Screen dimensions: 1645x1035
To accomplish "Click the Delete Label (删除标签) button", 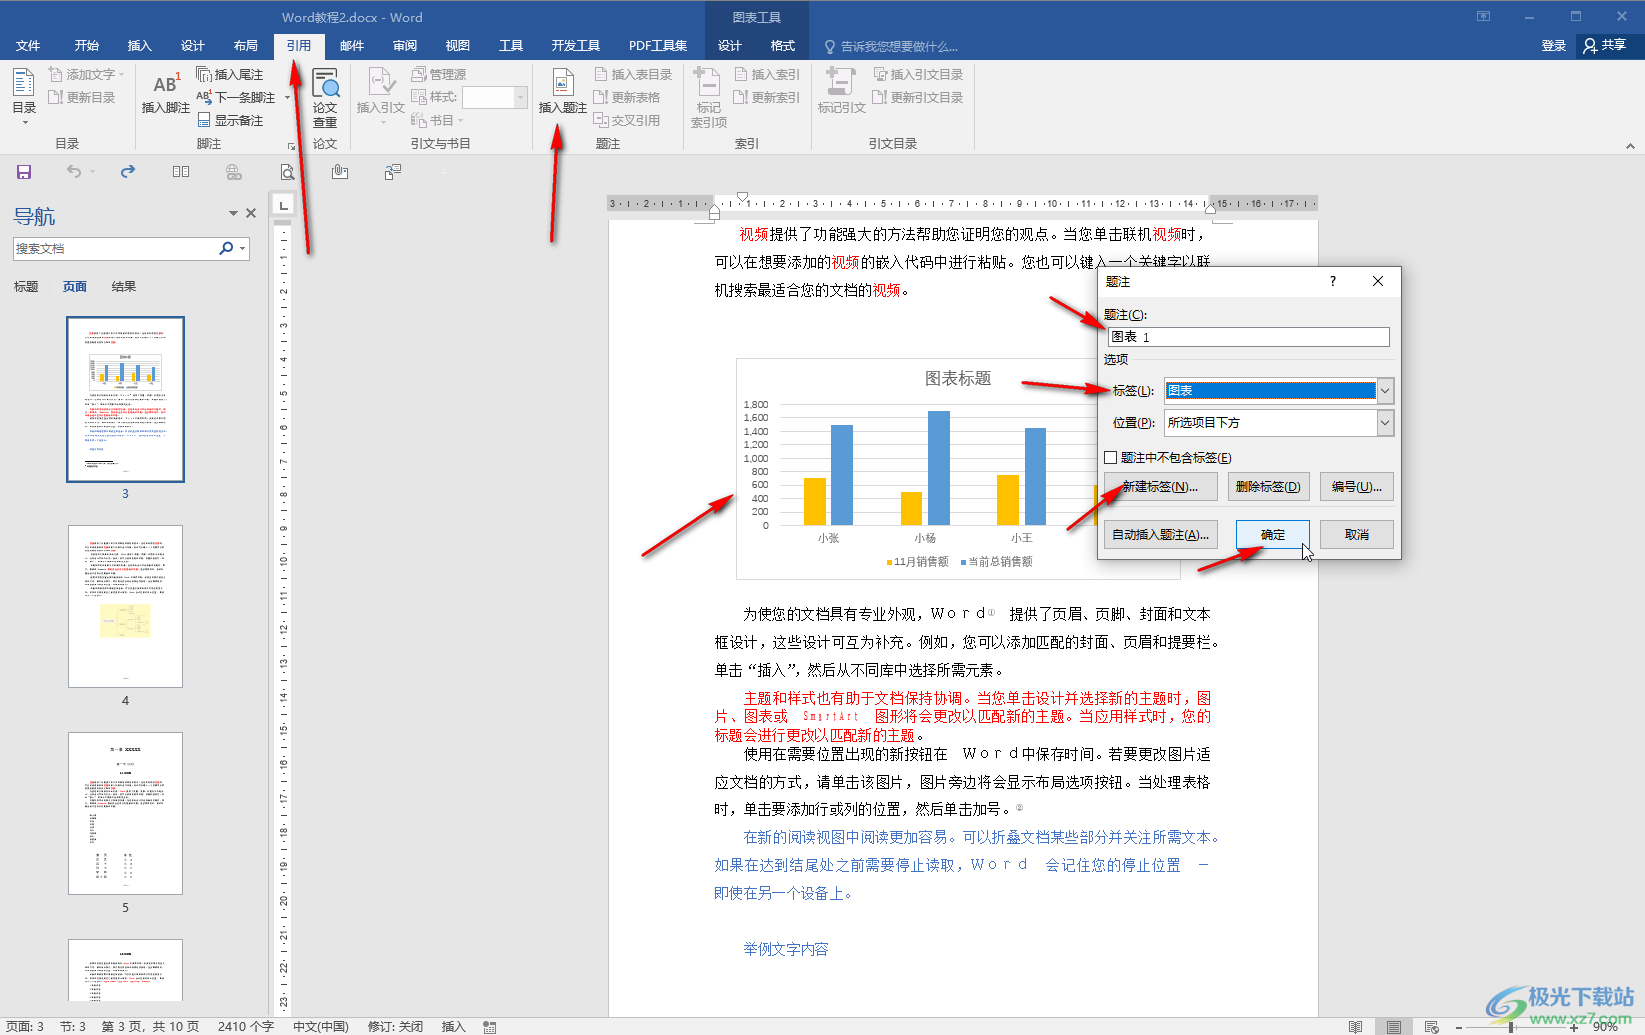I will [x=1268, y=487].
